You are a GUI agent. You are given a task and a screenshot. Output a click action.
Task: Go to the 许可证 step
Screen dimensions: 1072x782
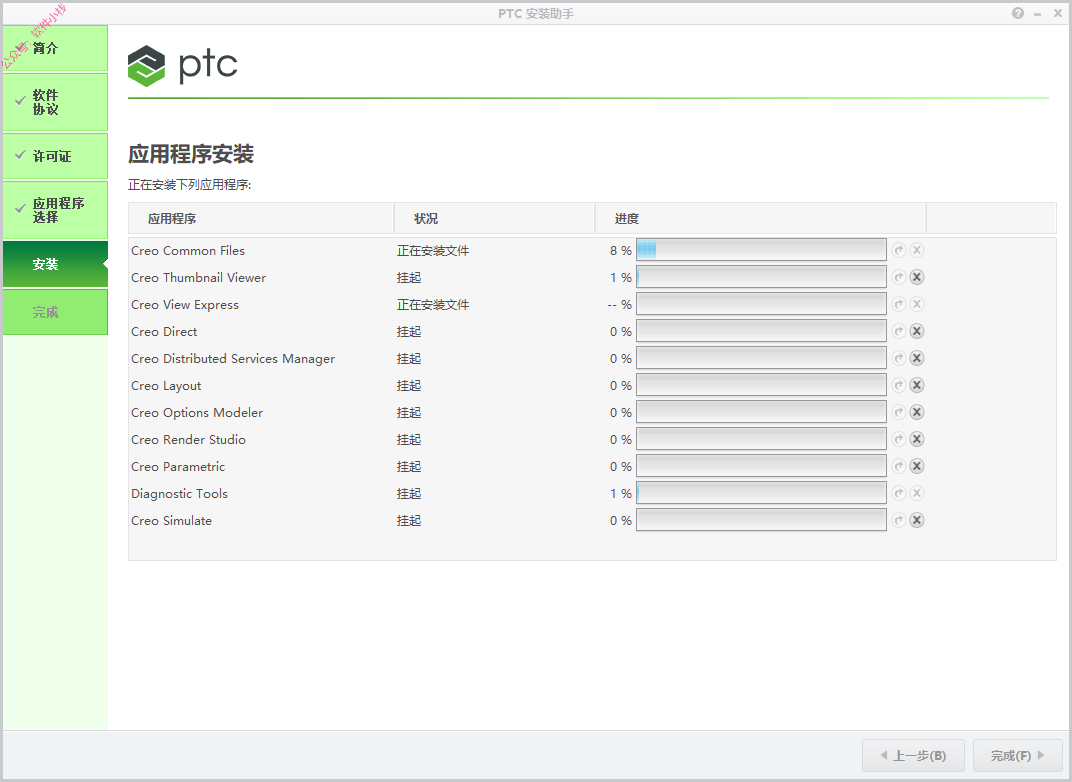(x=55, y=156)
